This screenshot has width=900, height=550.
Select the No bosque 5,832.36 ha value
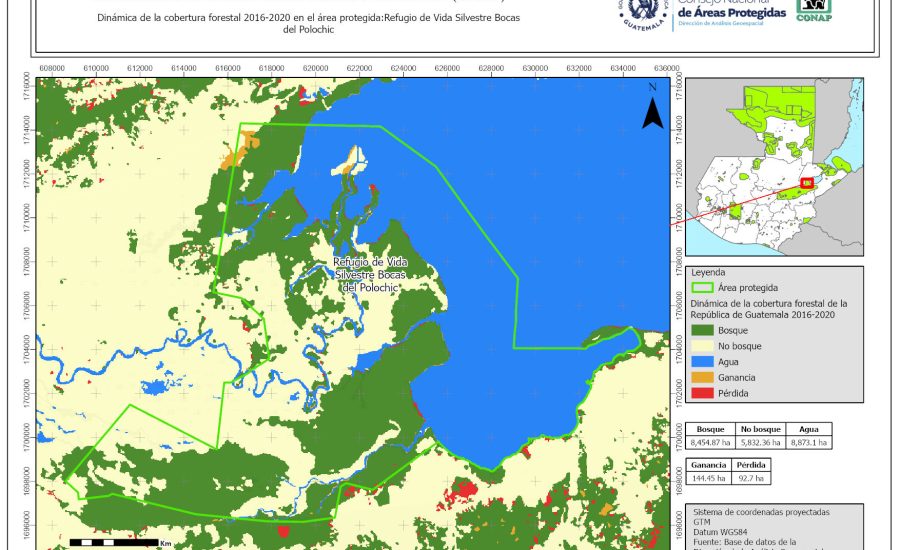pyautogui.click(x=760, y=442)
